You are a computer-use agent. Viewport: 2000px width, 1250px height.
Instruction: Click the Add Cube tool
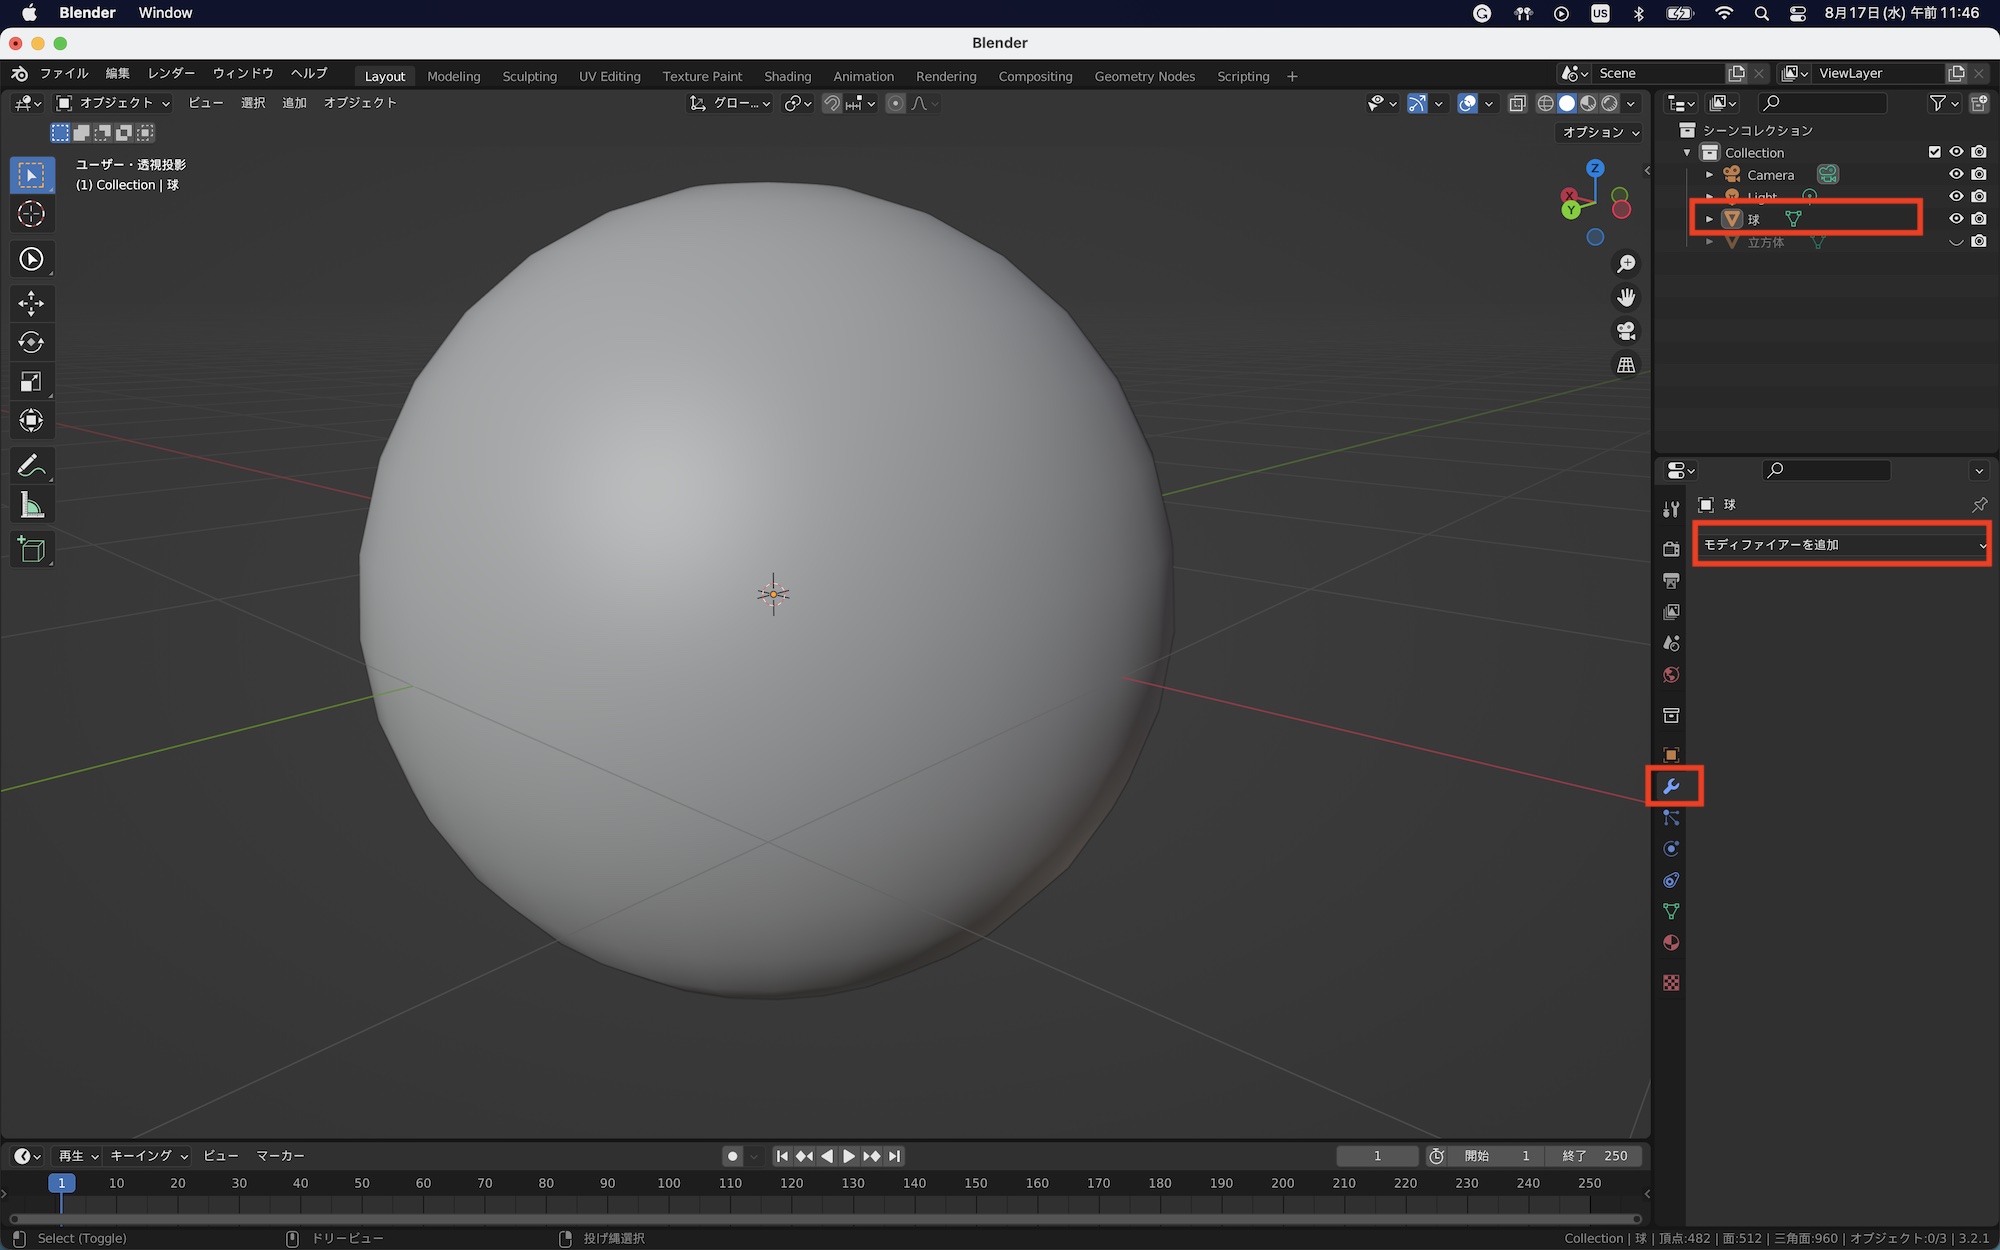point(31,549)
